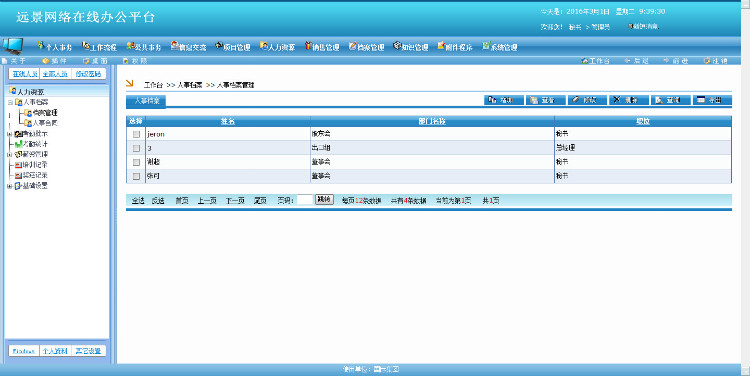The image size is (750, 376).
Task: Click the 修改 (Edit) button
Action: click(x=587, y=100)
